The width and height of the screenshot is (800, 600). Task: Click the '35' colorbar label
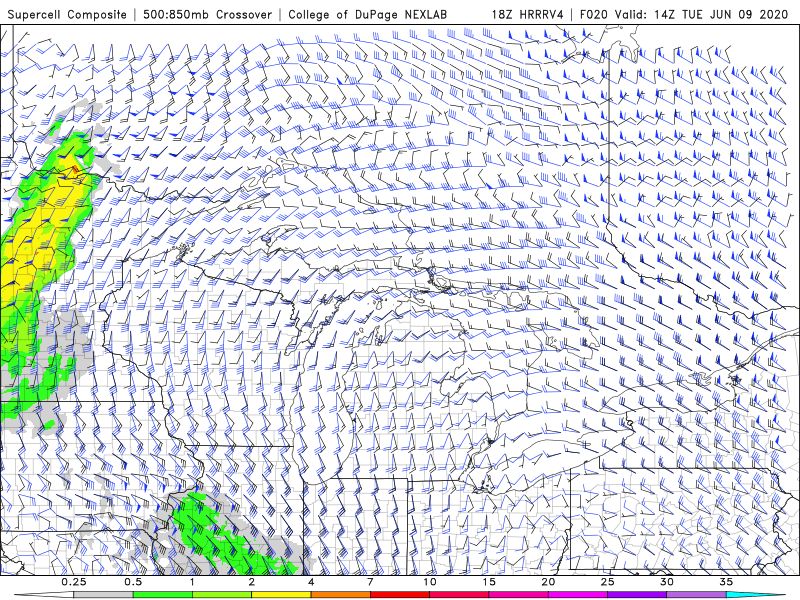pyautogui.click(x=726, y=582)
